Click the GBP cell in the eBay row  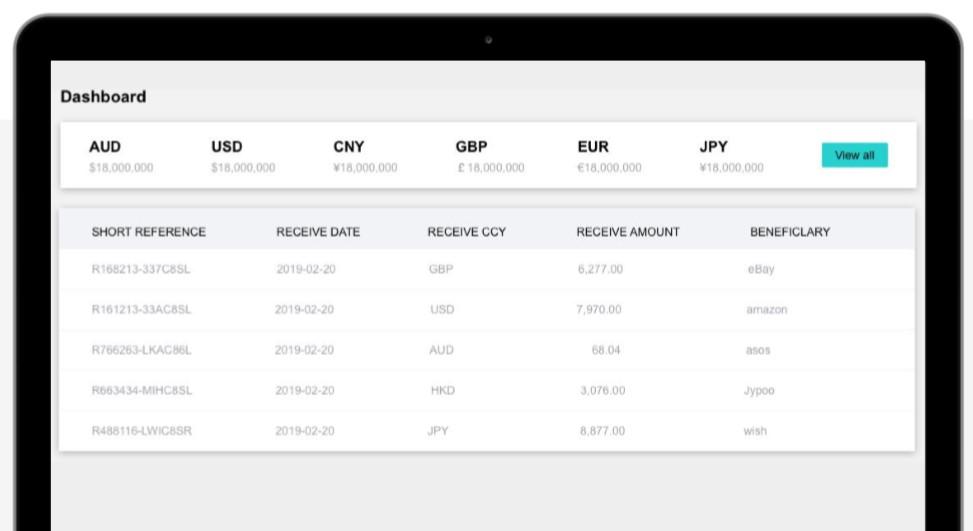441,269
